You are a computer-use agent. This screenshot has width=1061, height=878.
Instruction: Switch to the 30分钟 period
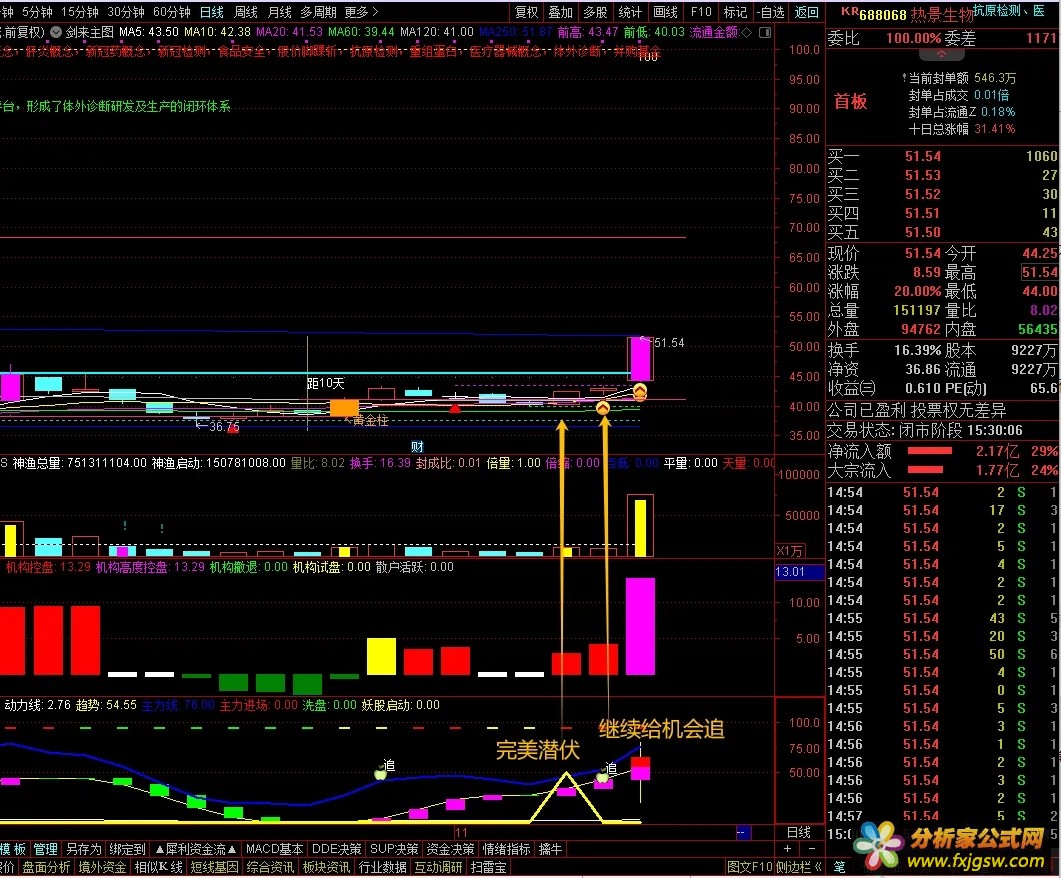point(126,12)
